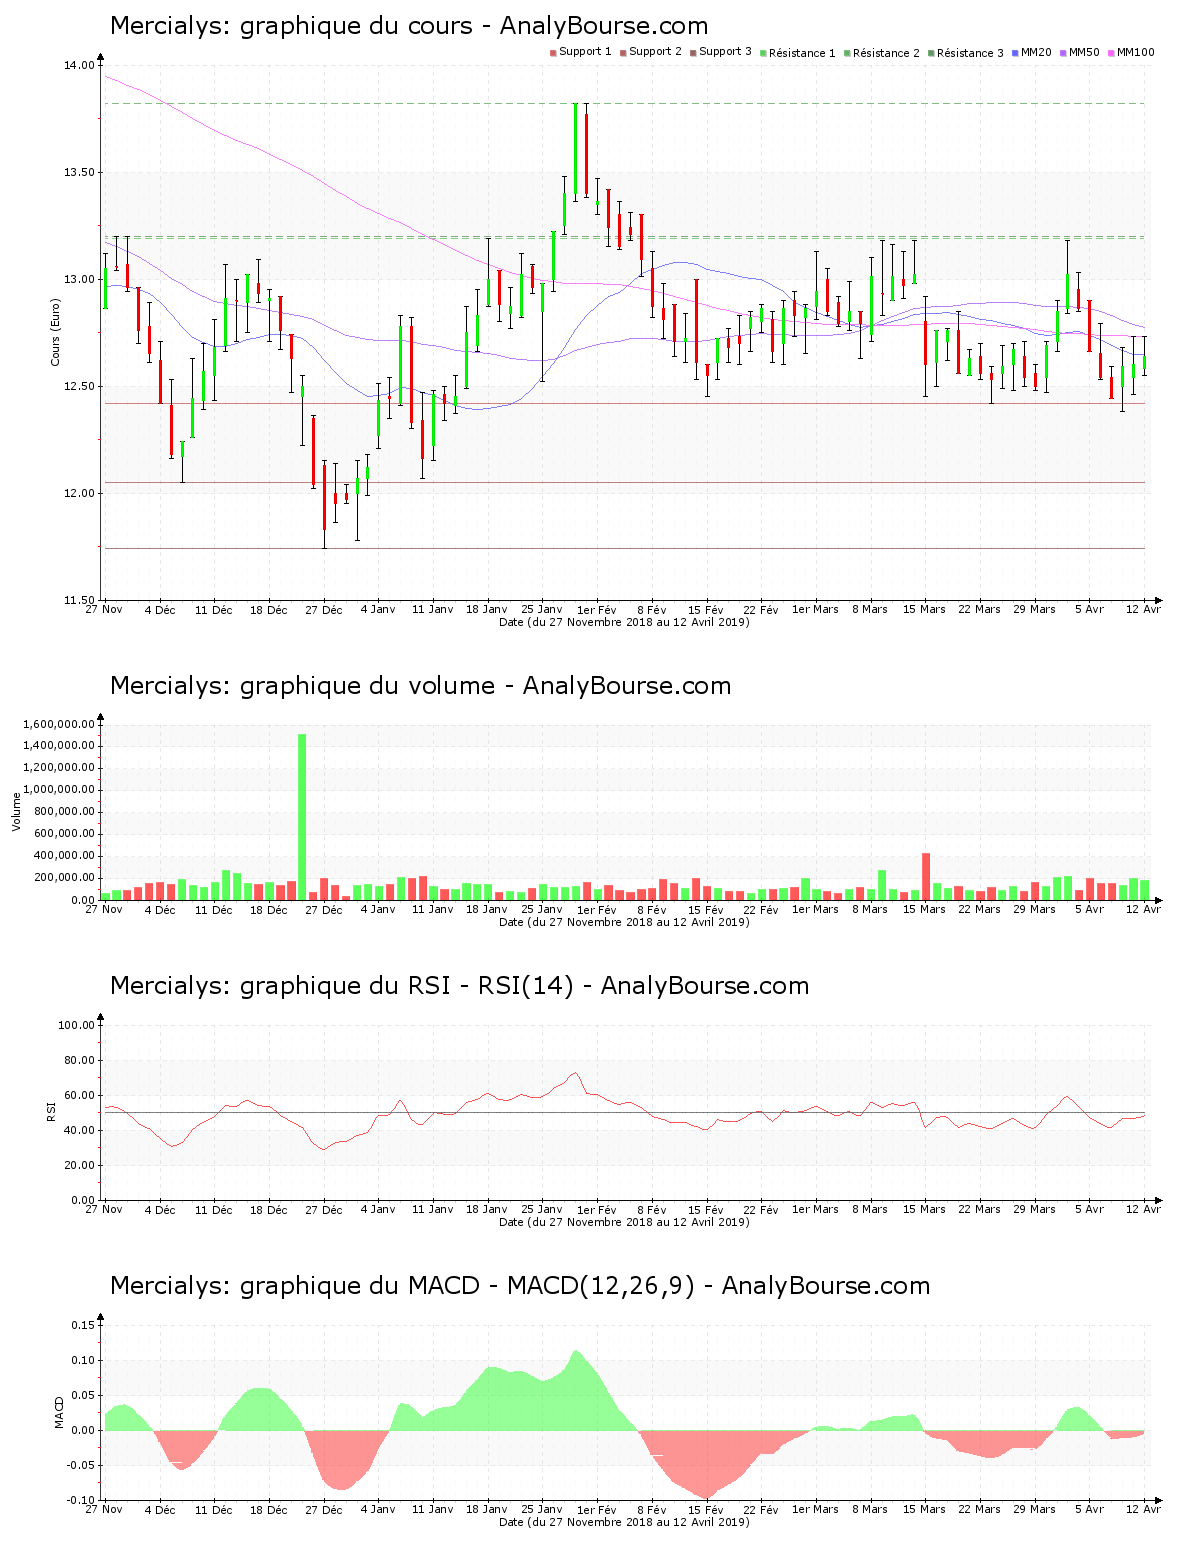Click '15 Fév' on the MACD chart axis
The width and height of the screenshot is (1200, 1550).
pos(706,1510)
